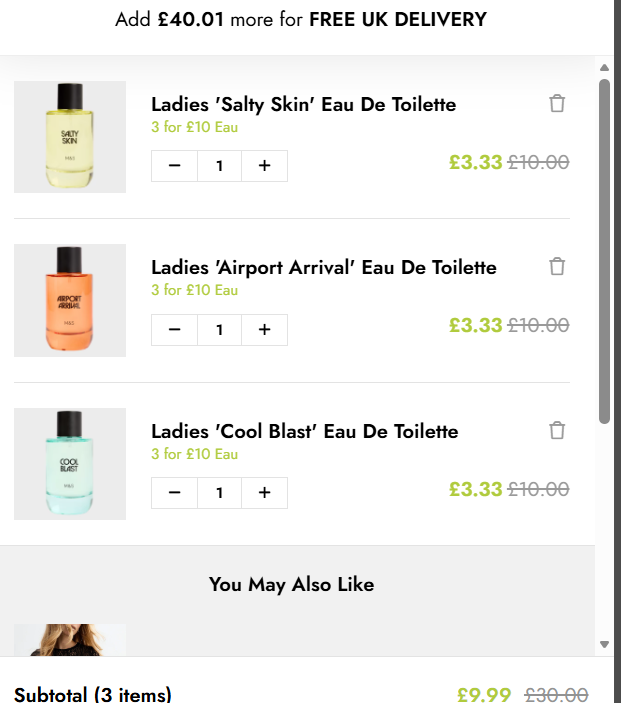
Task: Decrease Salty Skin quantity with minus
Action: (175, 166)
